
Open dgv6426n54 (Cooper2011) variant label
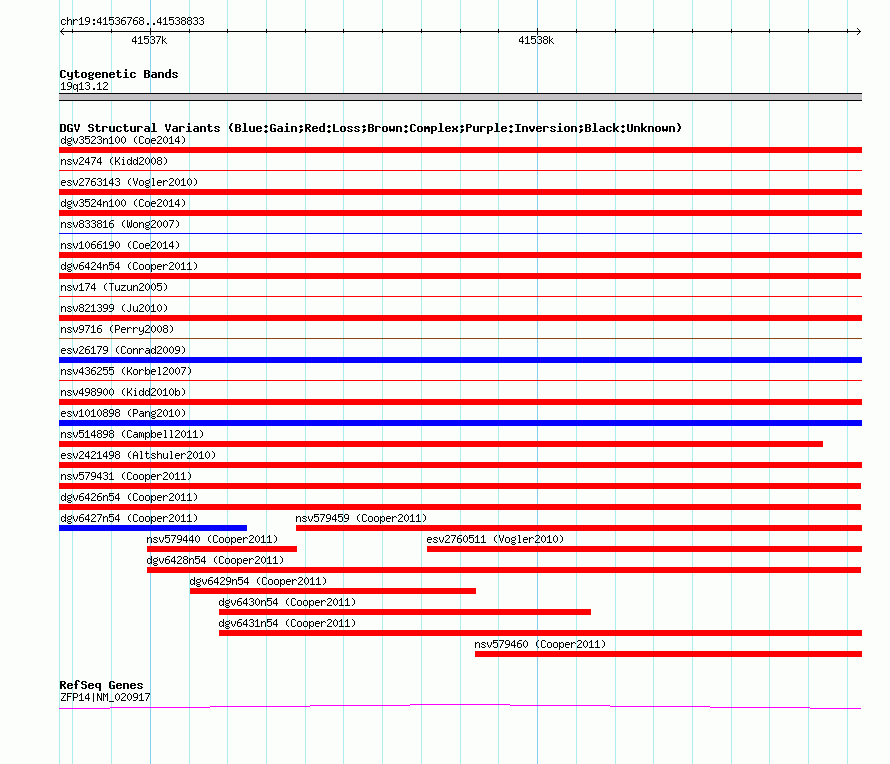click(x=129, y=497)
